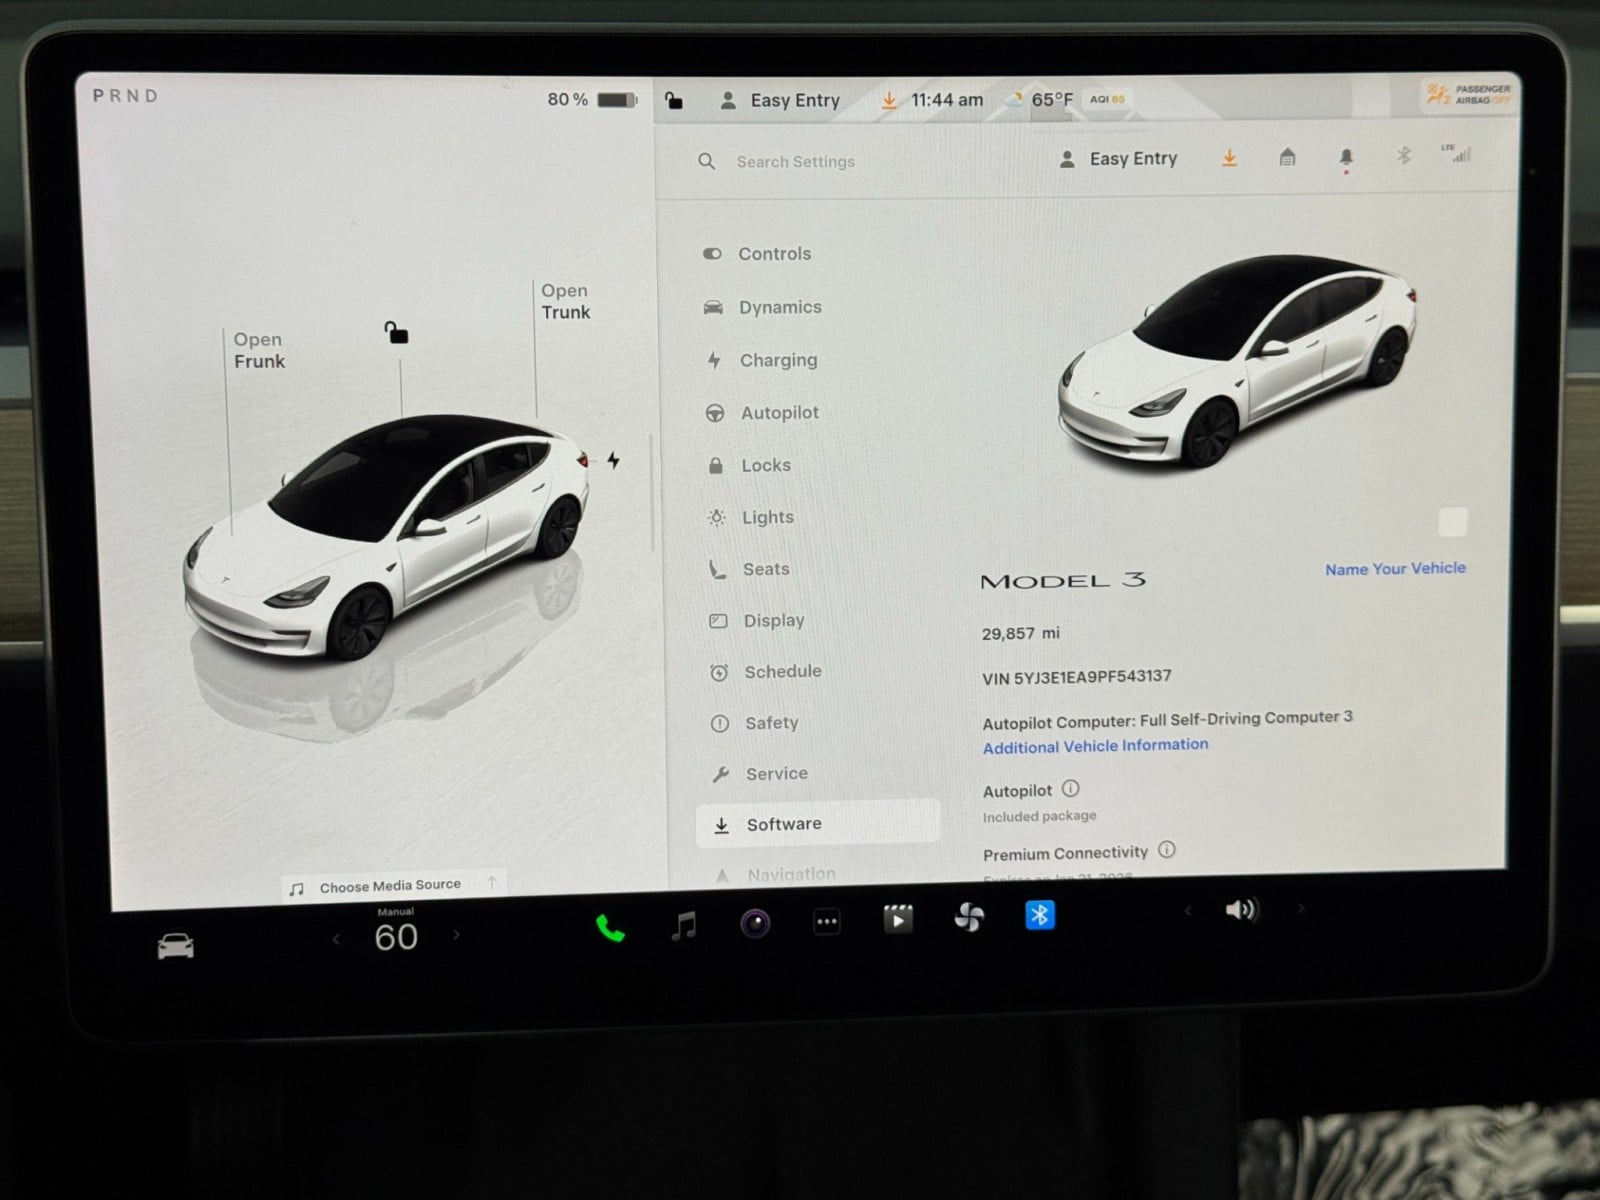
Task: Launch the dashcam camera app
Action: pos(755,922)
